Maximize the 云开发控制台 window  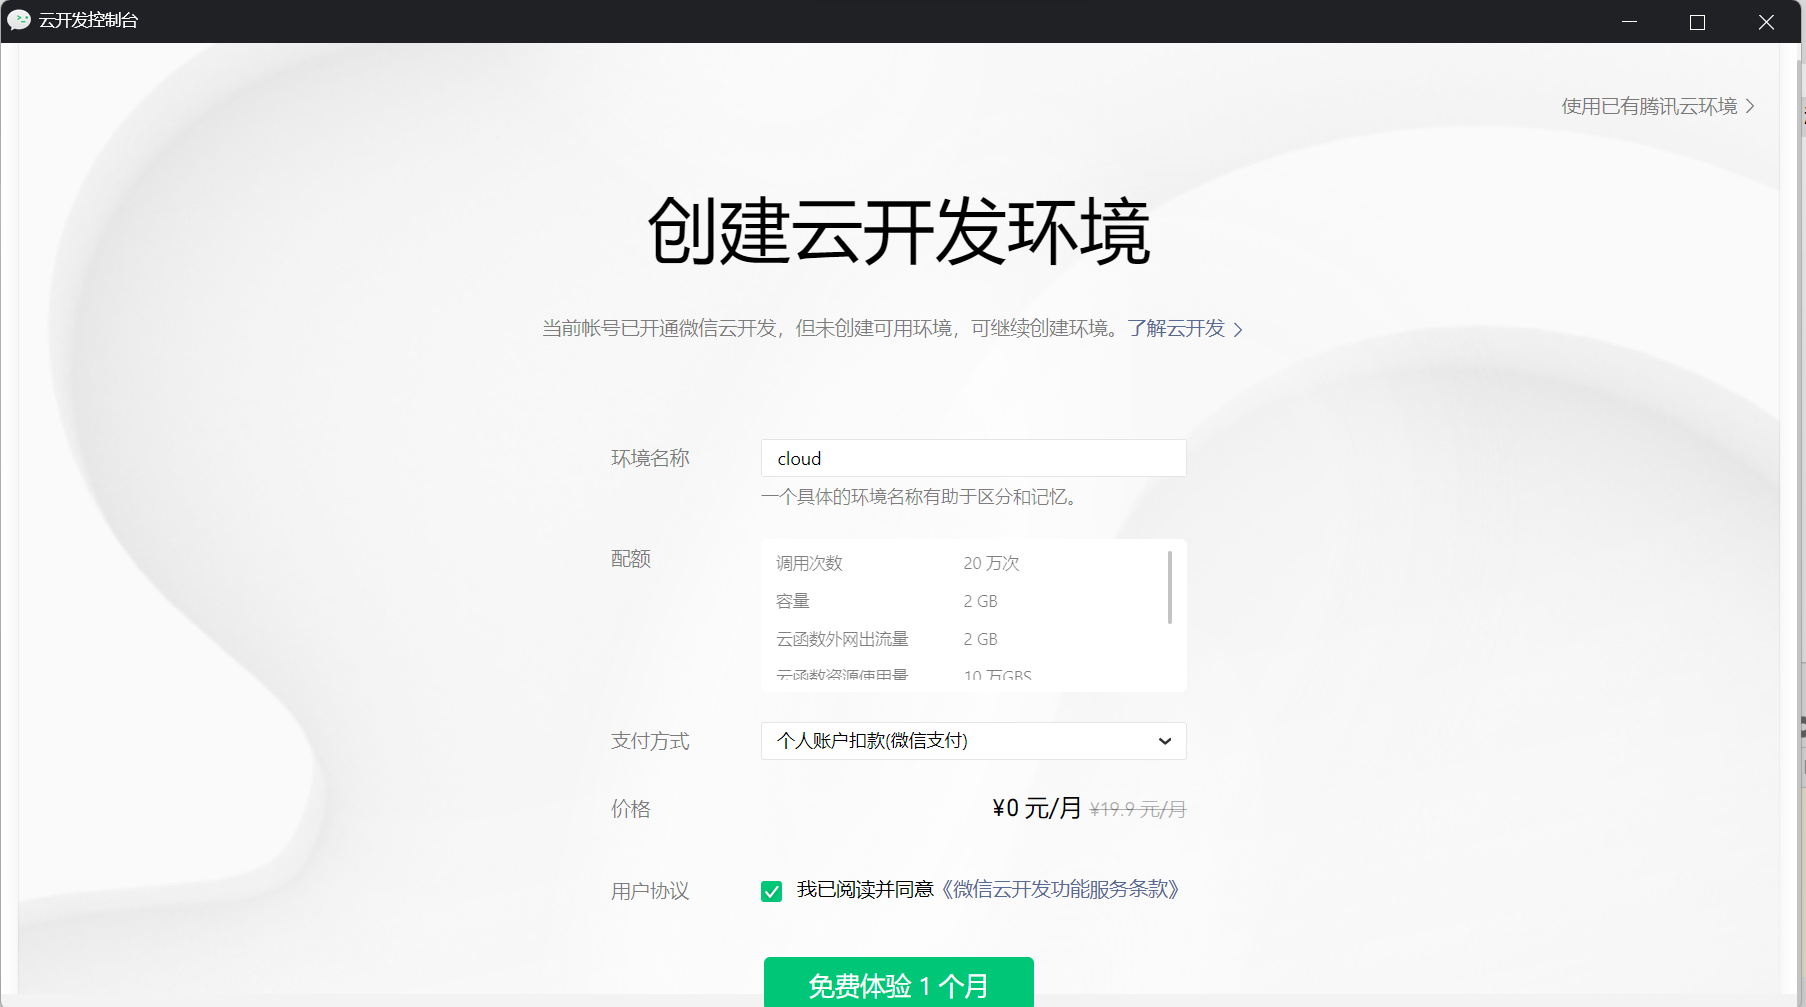[1697, 21]
